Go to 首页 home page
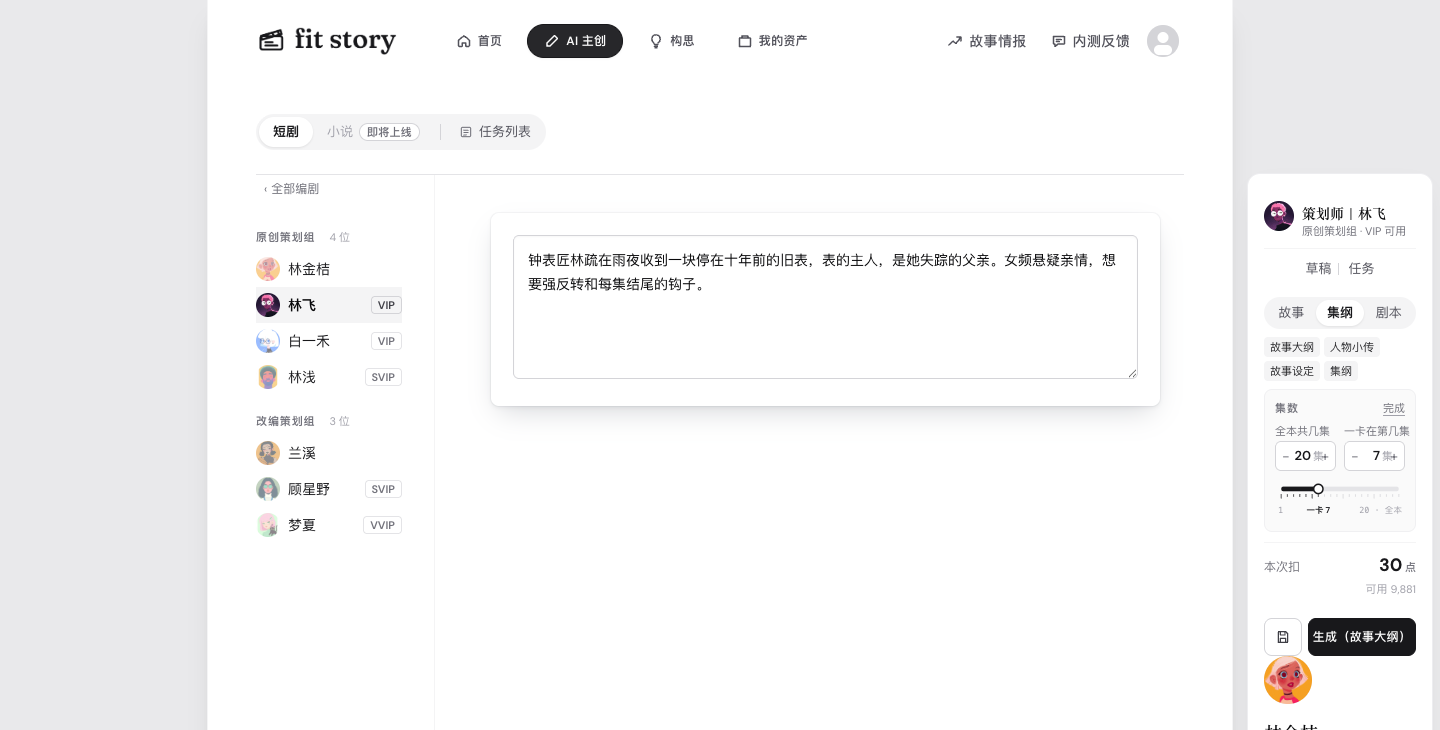 [x=479, y=41]
